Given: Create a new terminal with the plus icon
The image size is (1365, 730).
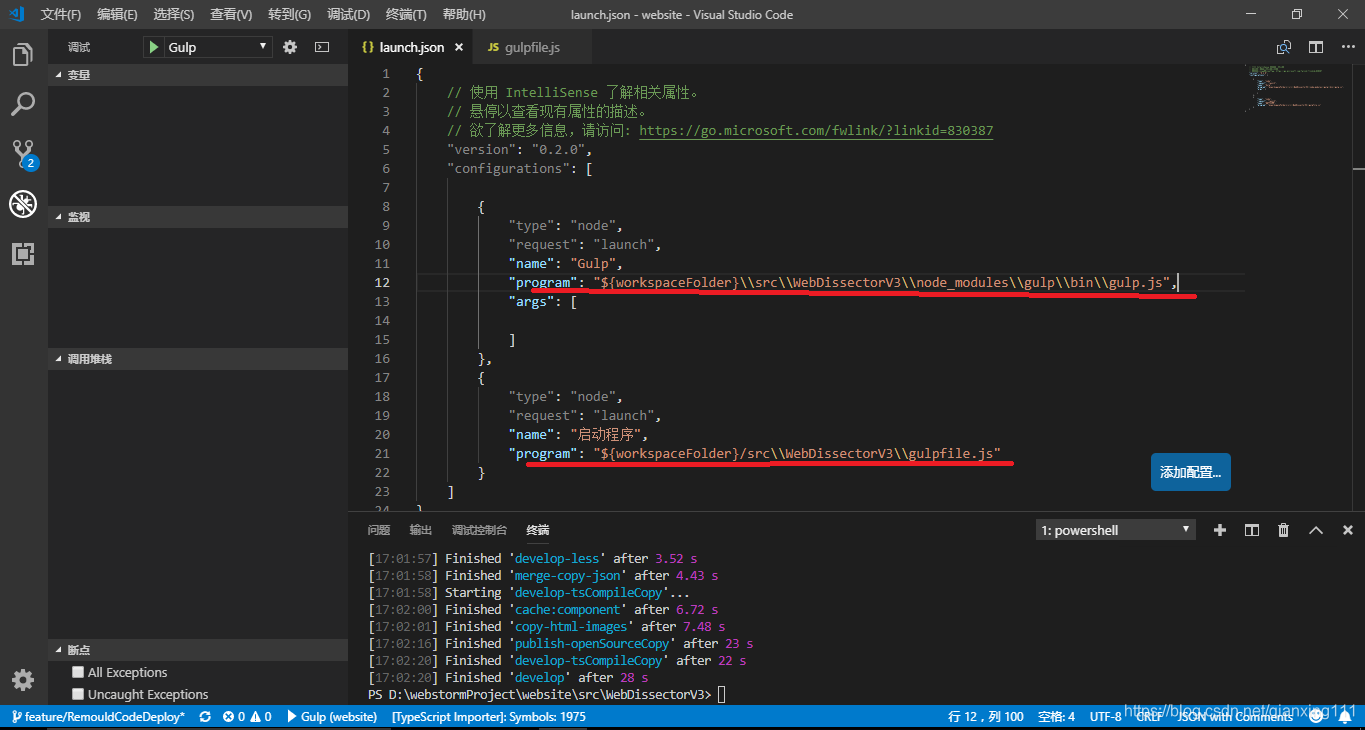Looking at the screenshot, I should pos(1219,529).
